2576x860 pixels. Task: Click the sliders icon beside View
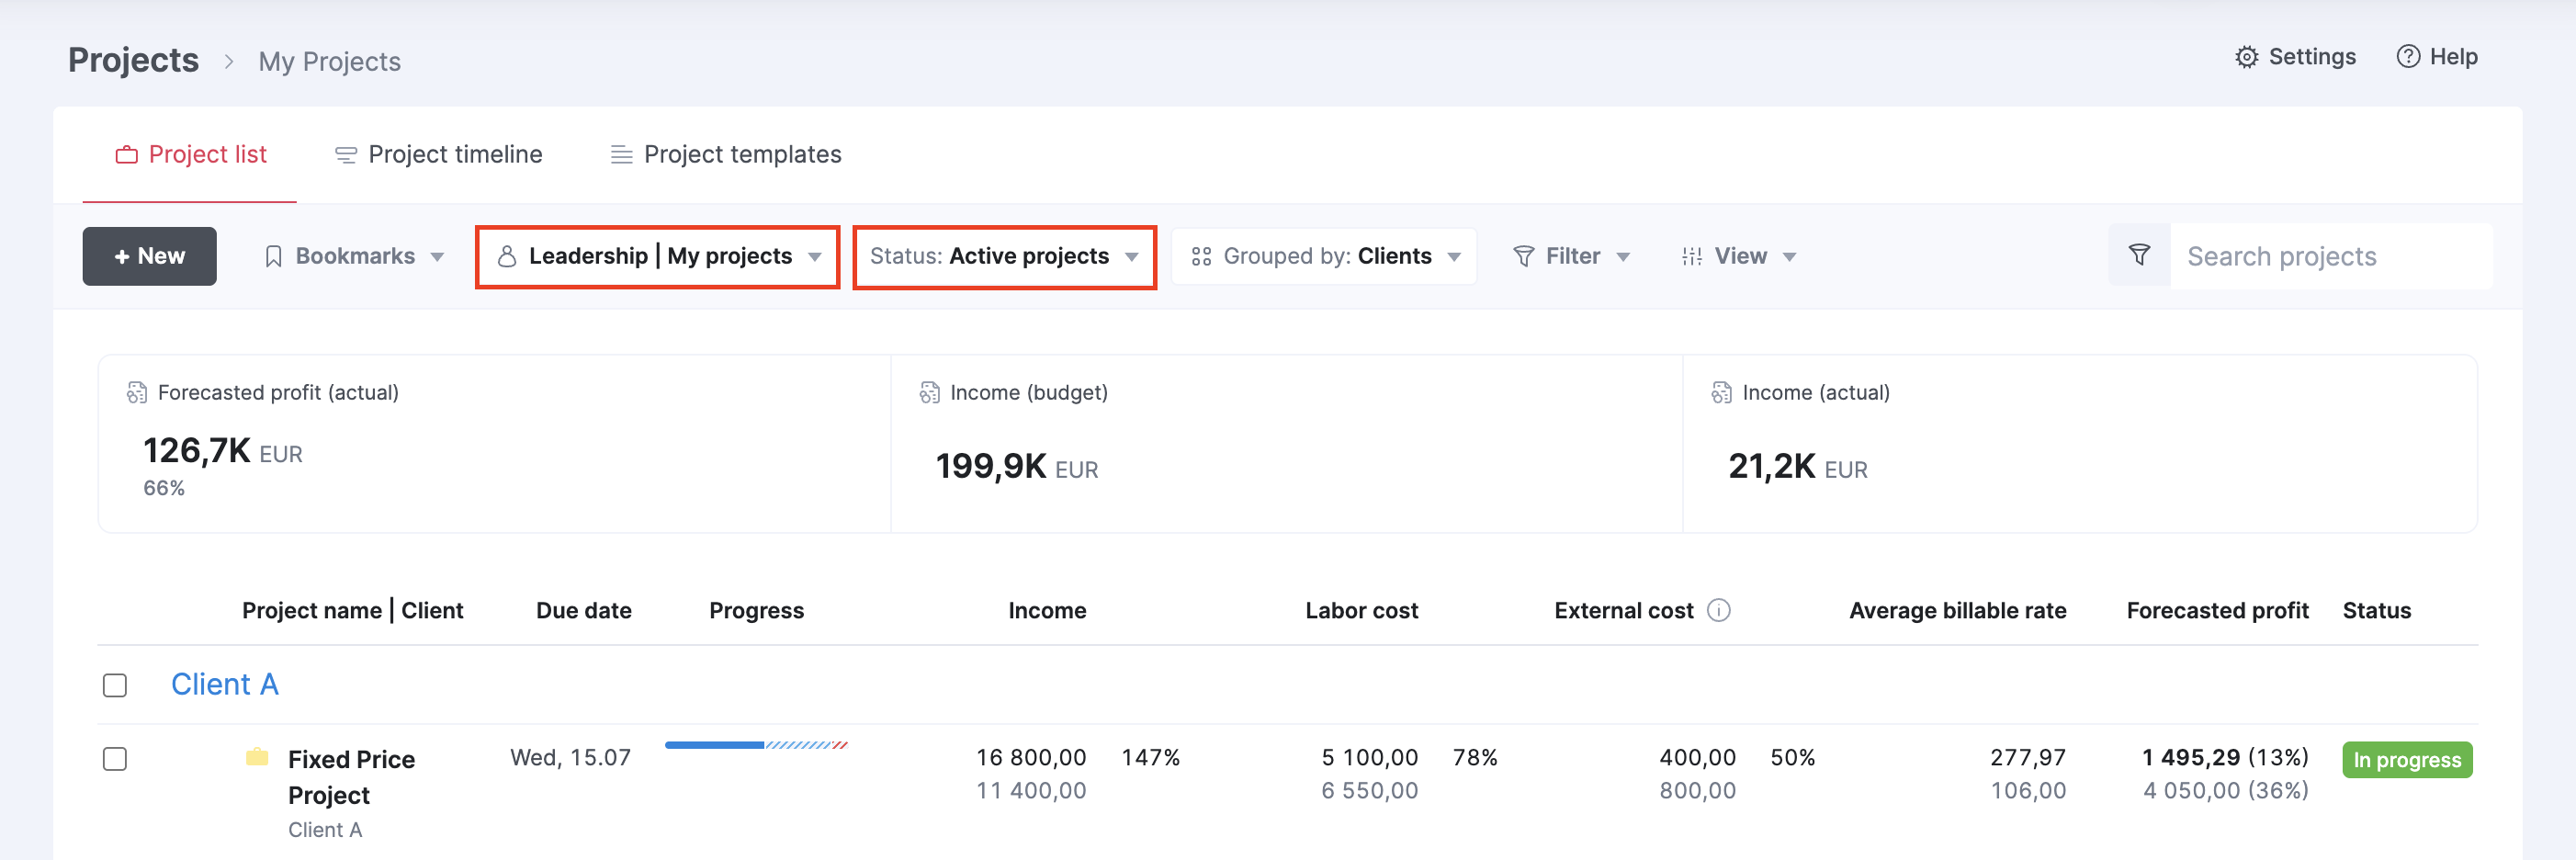tap(1691, 257)
